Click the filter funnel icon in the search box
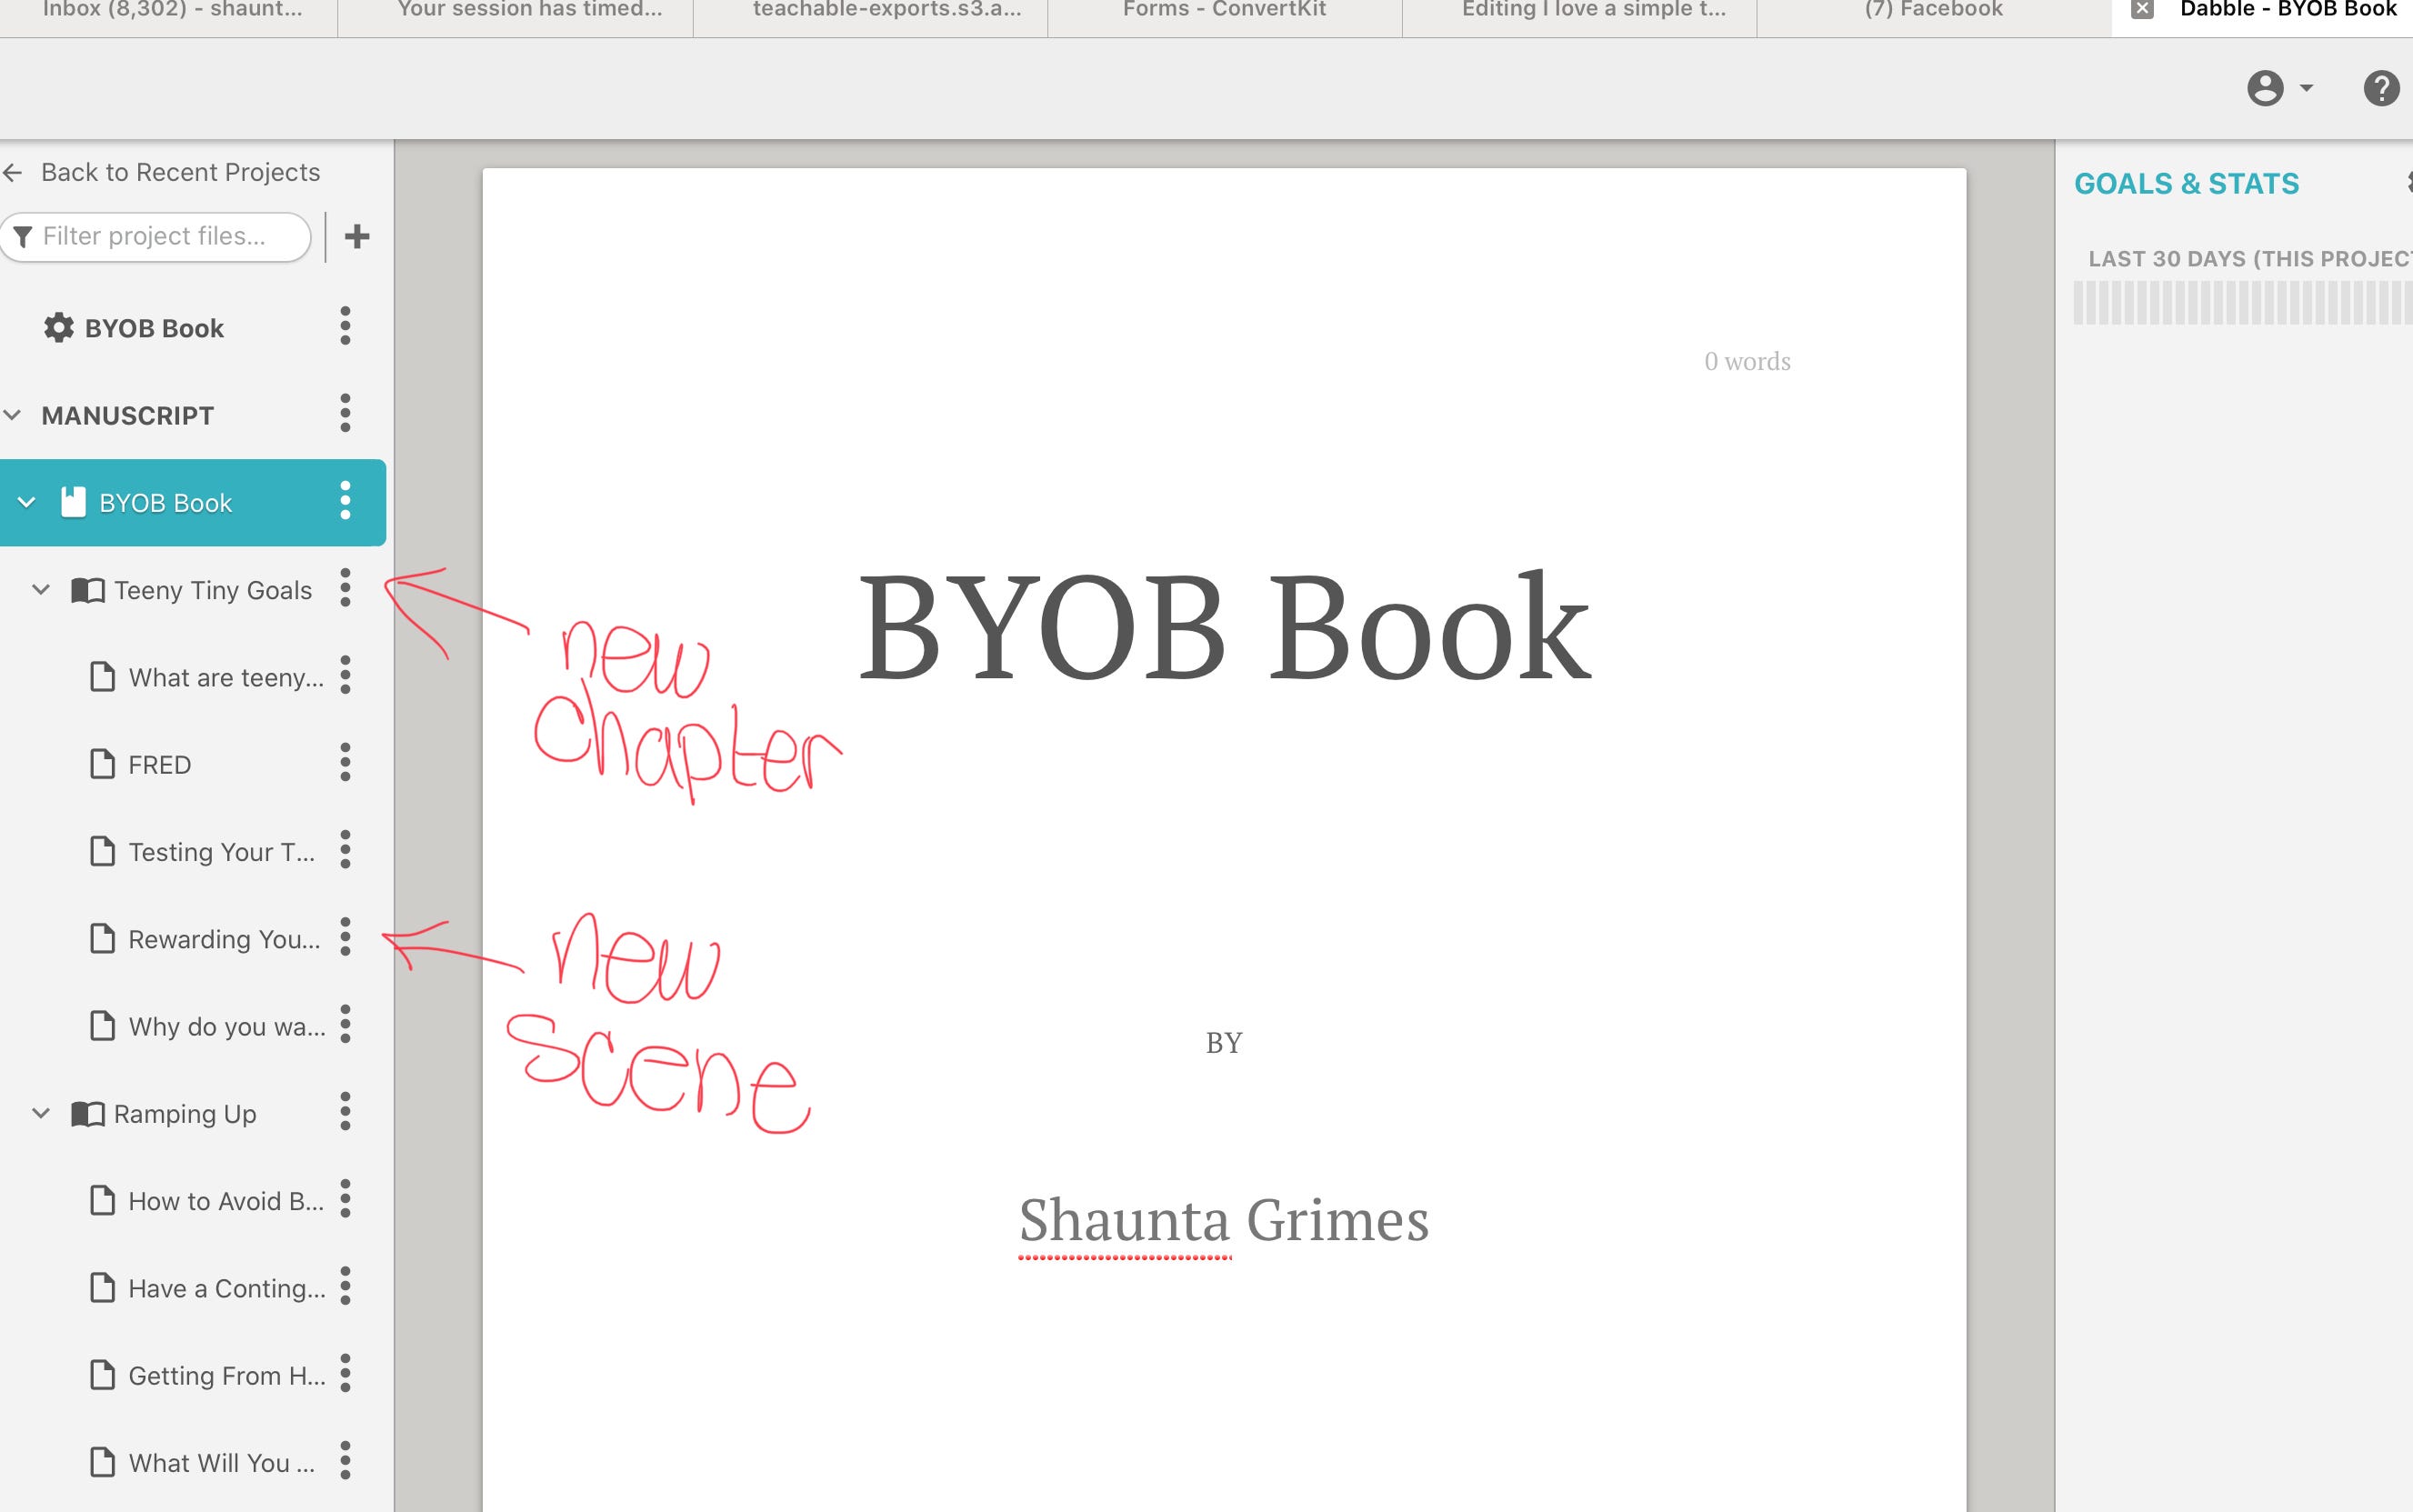2413x1512 pixels. click(x=24, y=236)
